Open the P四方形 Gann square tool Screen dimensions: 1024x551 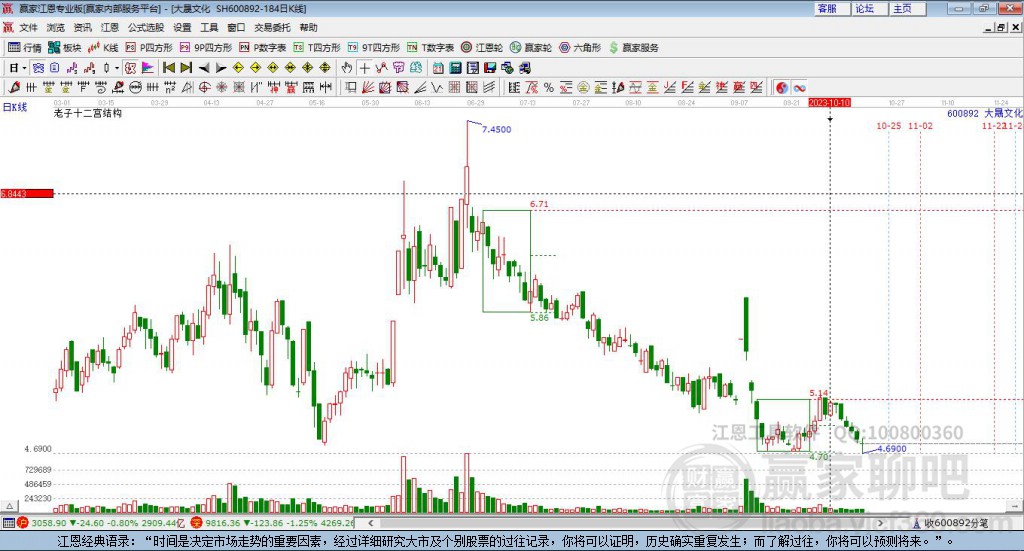click(x=148, y=48)
